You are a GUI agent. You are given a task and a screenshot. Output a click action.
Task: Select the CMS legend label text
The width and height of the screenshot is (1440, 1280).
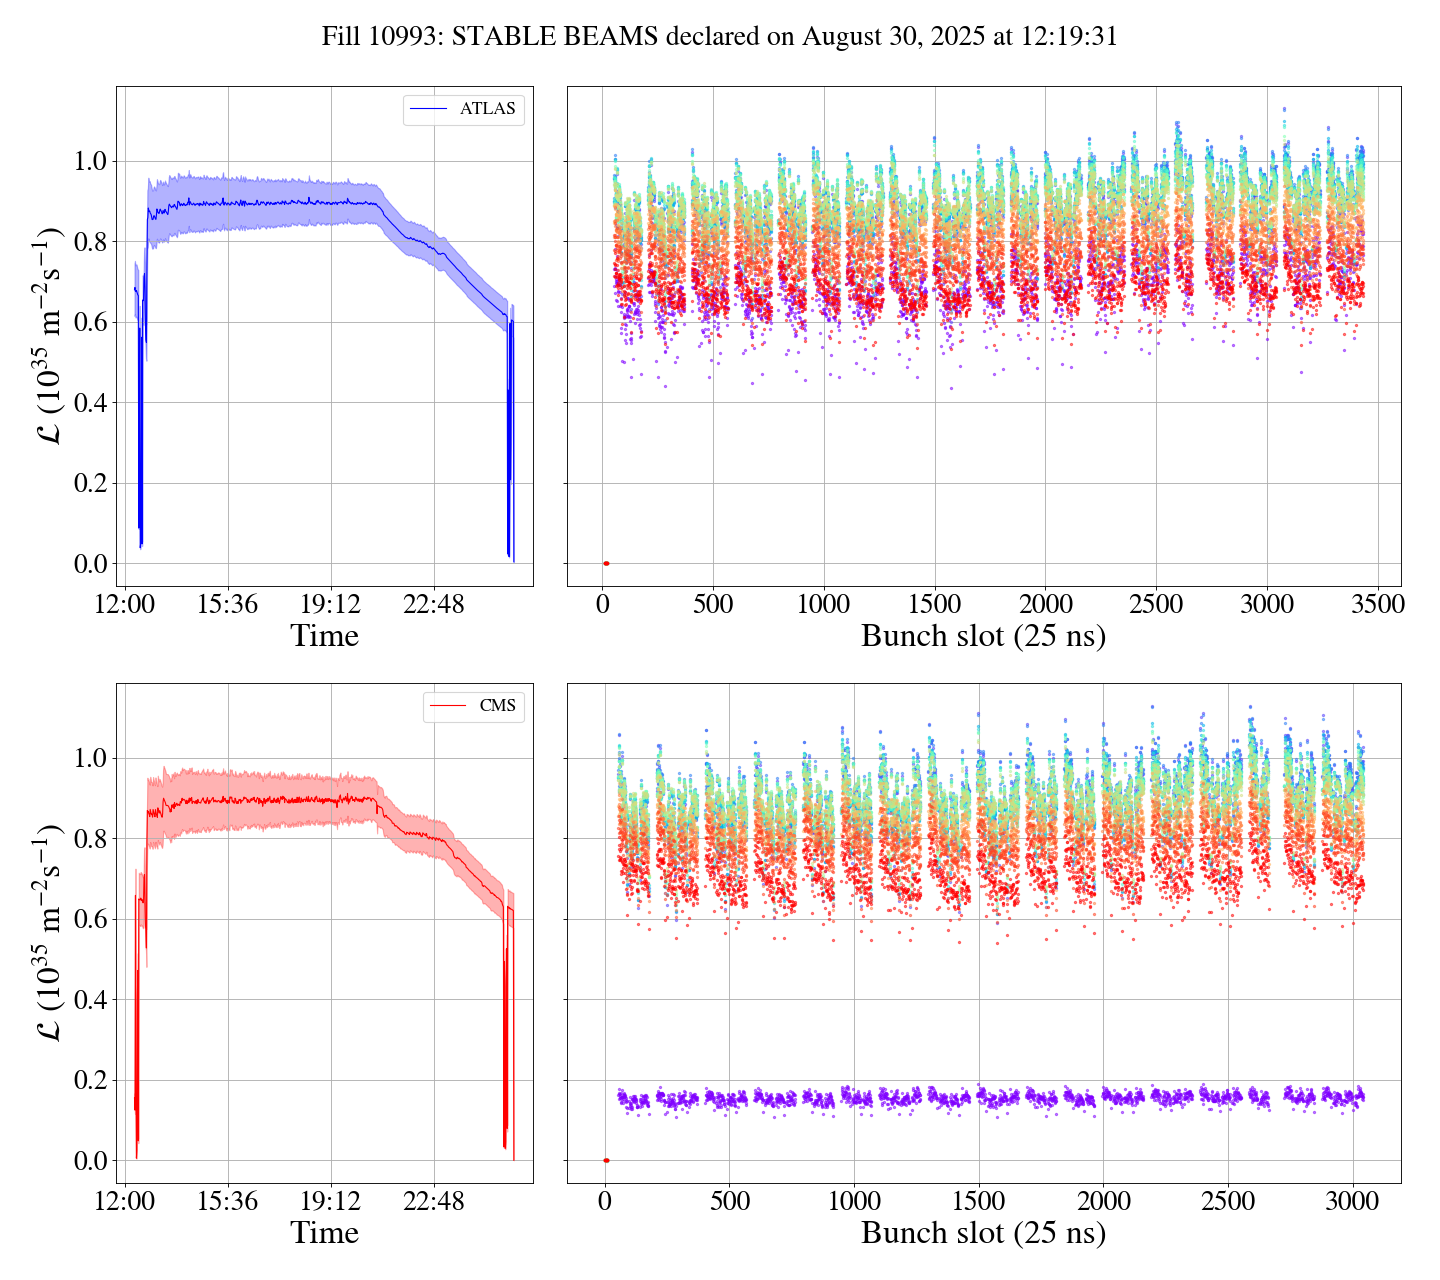click(x=497, y=706)
